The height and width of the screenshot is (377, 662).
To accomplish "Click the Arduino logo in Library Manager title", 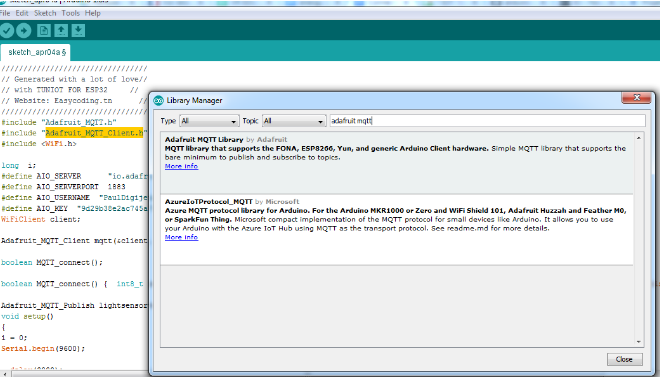I will 158,100.
